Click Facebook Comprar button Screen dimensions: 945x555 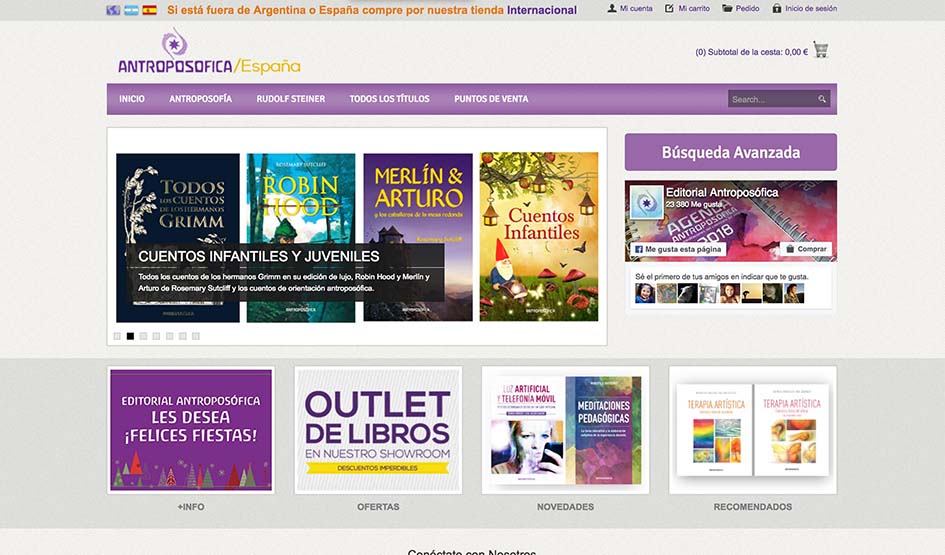pyautogui.click(x=806, y=249)
